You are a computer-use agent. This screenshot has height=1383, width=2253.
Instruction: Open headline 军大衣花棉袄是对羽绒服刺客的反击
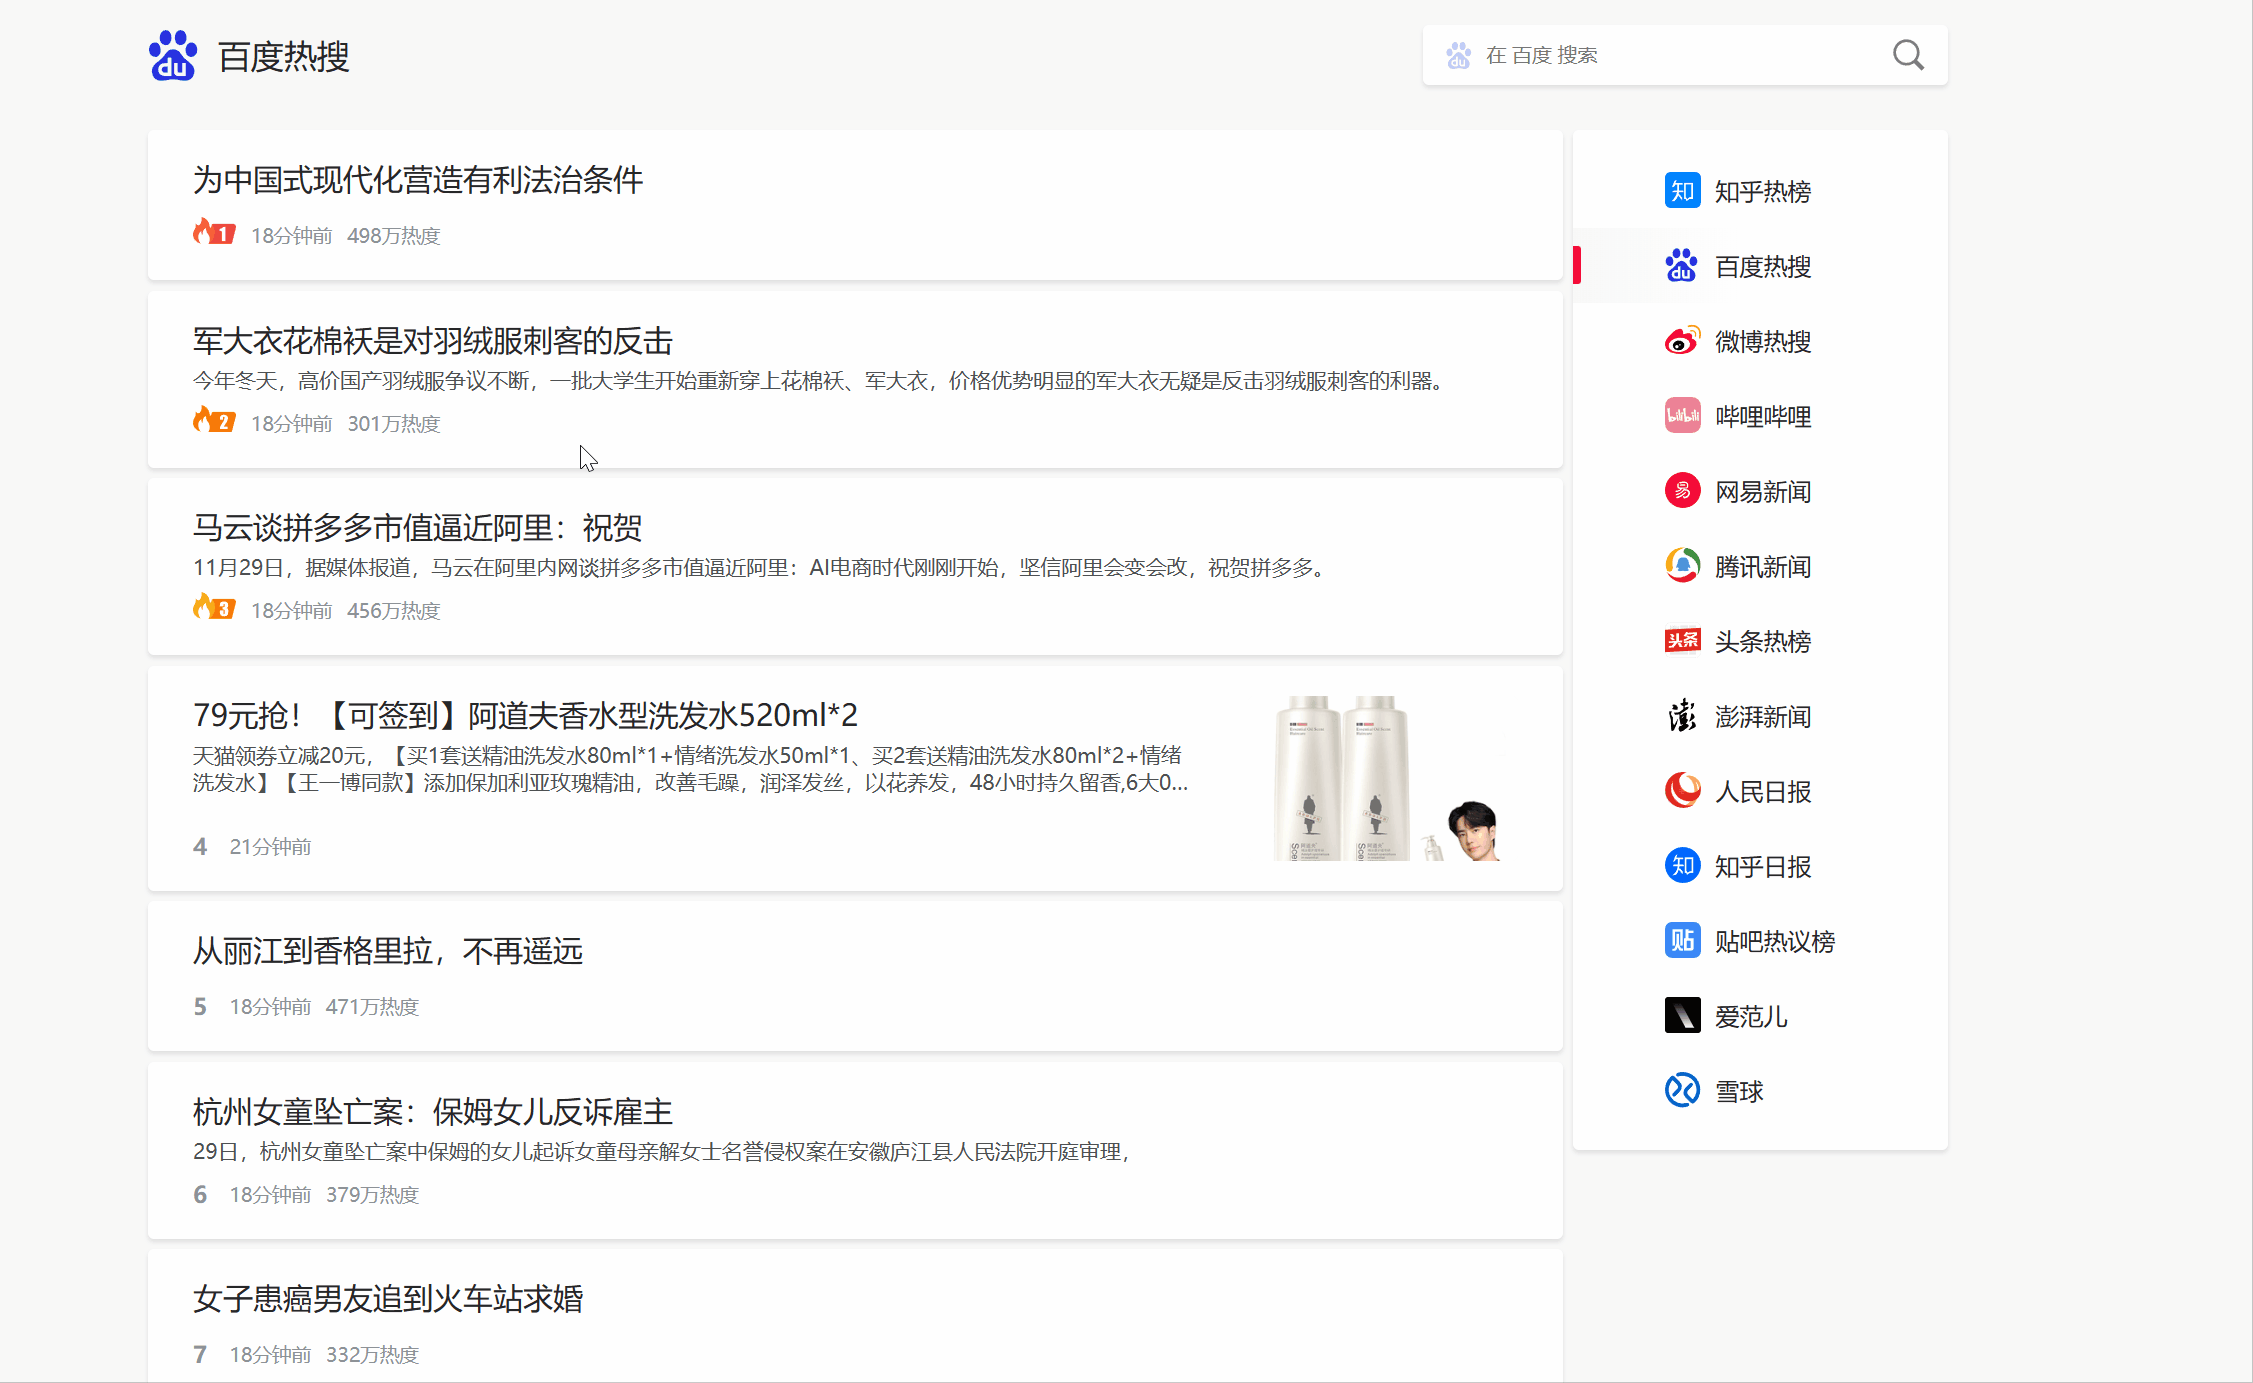click(x=433, y=341)
